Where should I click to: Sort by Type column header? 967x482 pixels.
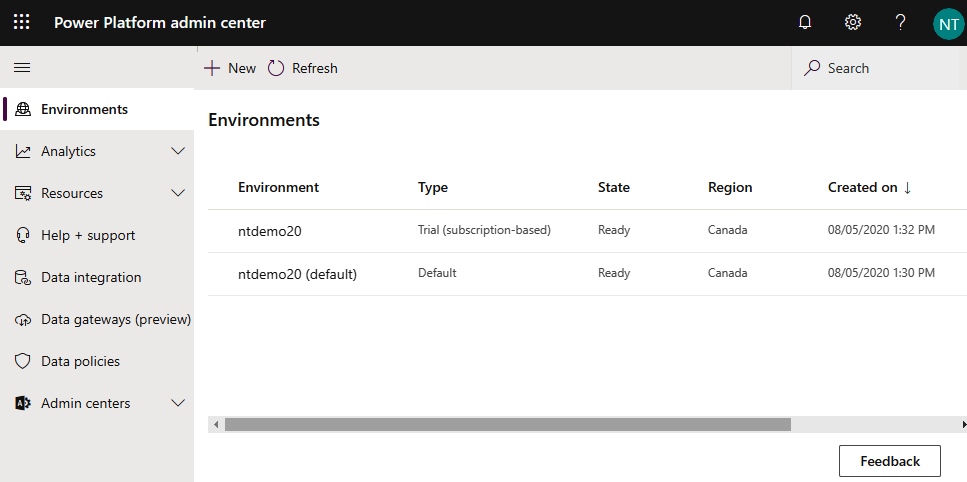pyautogui.click(x=432, y=187)
